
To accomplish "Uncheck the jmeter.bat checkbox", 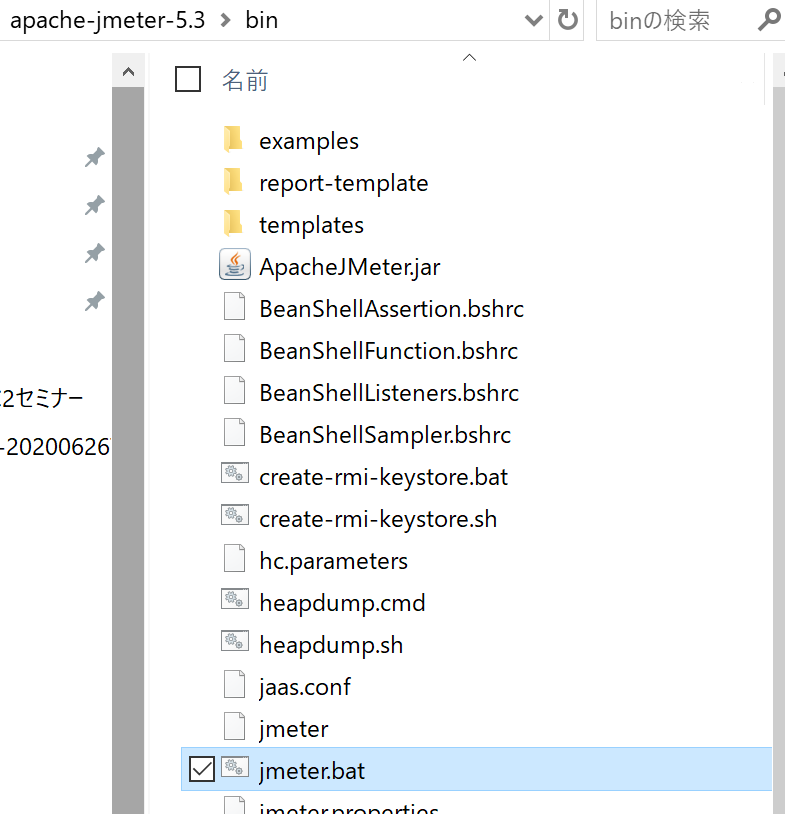I will pyautogui.click(x=202, y=769).
